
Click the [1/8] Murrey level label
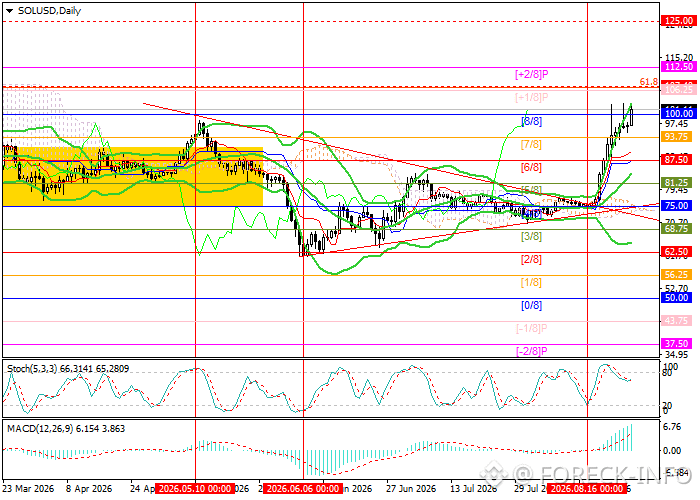(531, 283)
